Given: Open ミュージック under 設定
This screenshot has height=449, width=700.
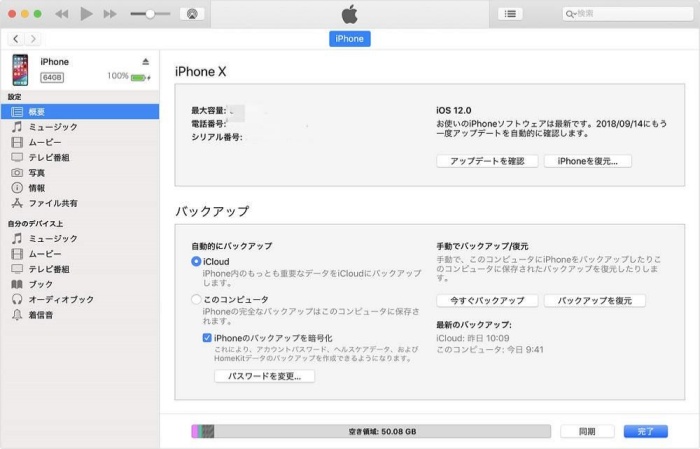Looking at the screenshot, I should point(80,127).
